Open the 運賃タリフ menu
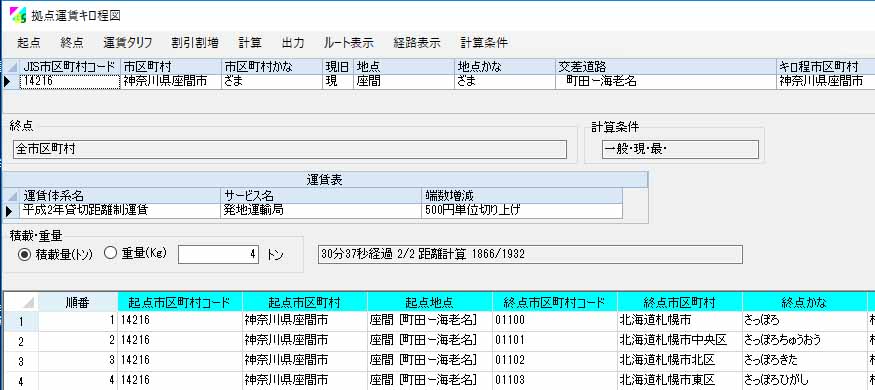This screenshot has width=875, height=390. [x=128, y=43]
